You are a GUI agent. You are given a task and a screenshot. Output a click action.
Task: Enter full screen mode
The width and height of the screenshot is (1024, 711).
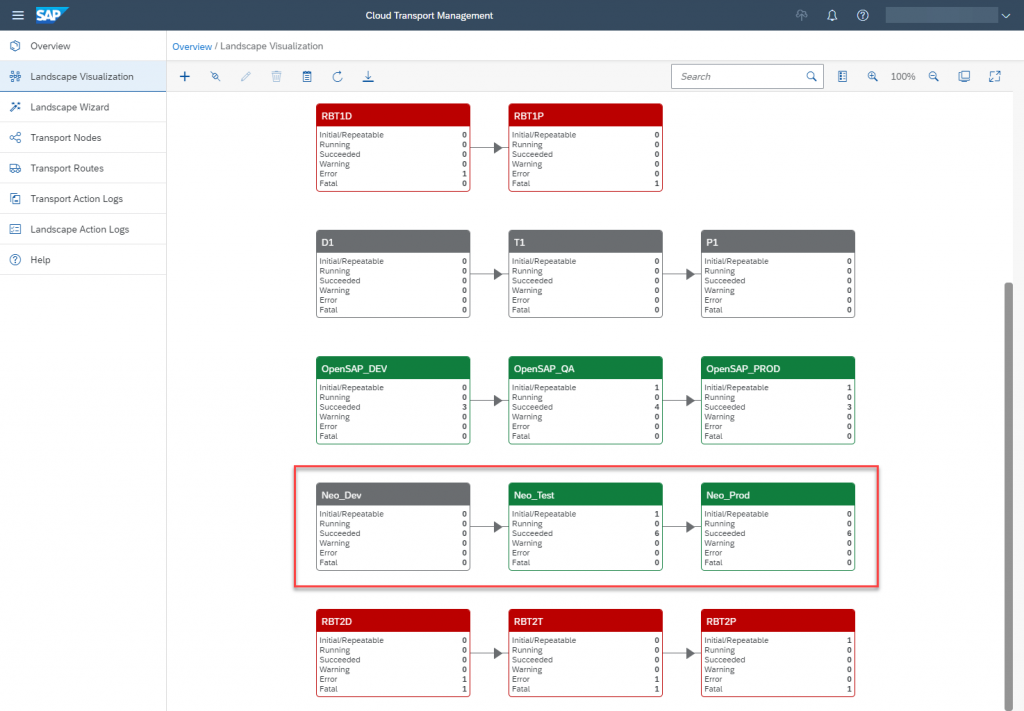click(x=995, y=76)
